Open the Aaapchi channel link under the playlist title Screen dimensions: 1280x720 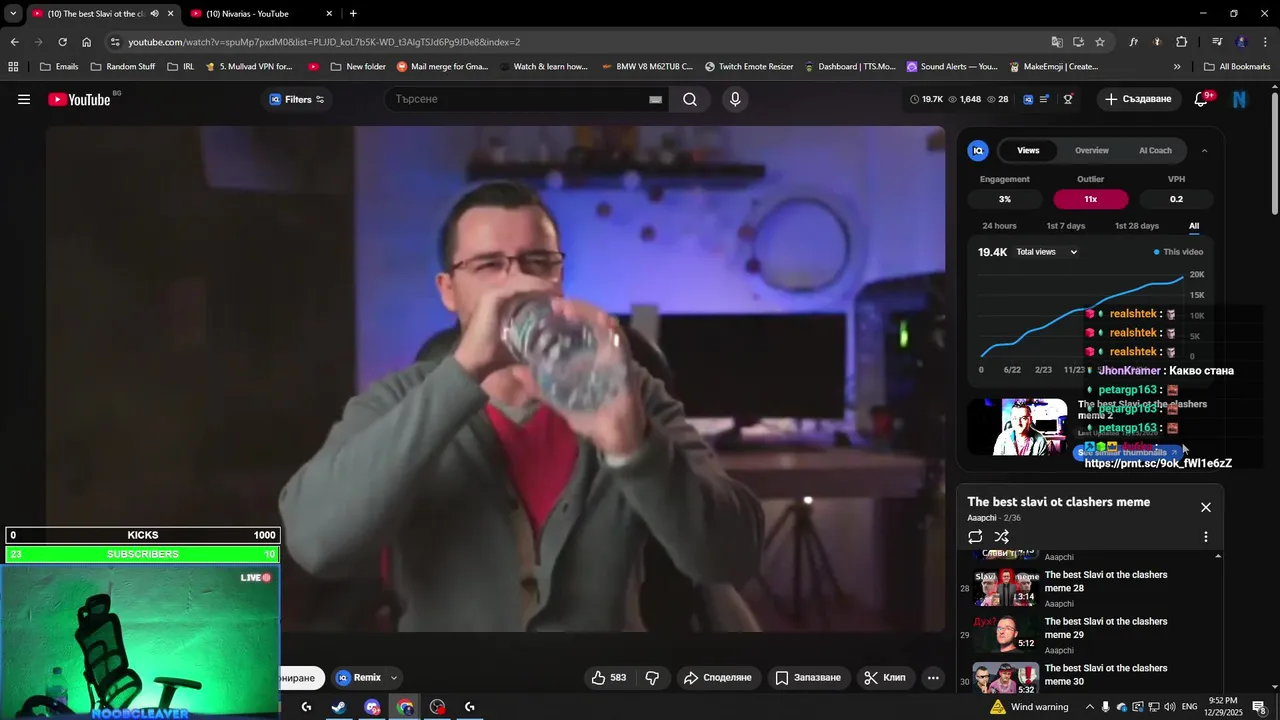(982, 518)
